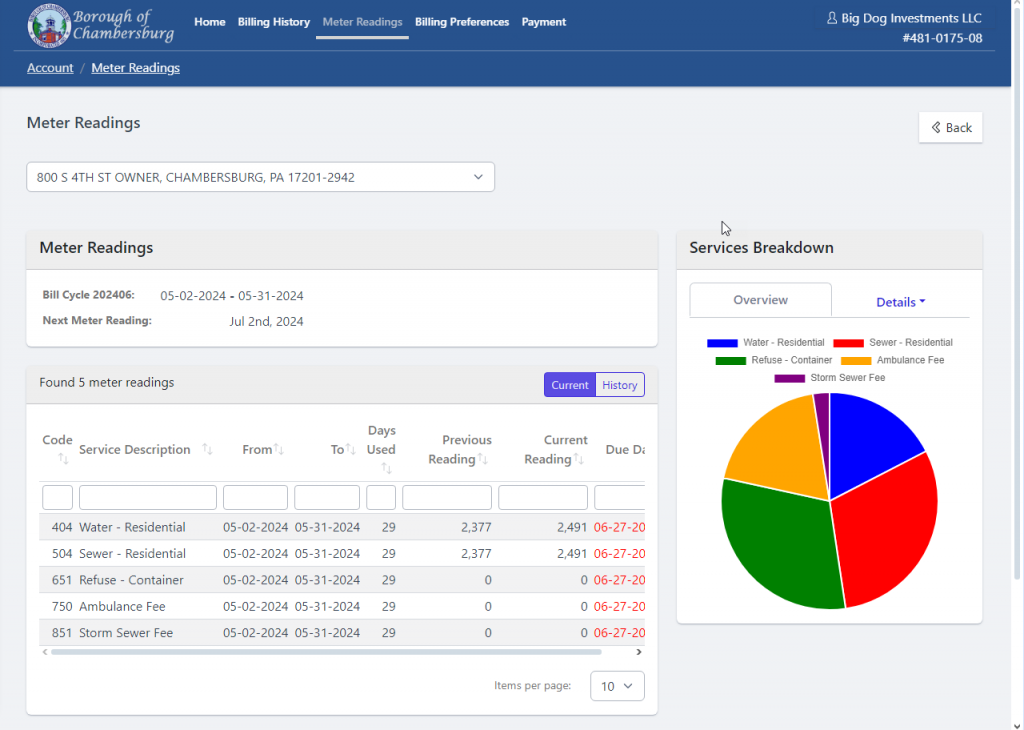
Task: Open the service address dropdown
Action: click(x=260, y=177)
